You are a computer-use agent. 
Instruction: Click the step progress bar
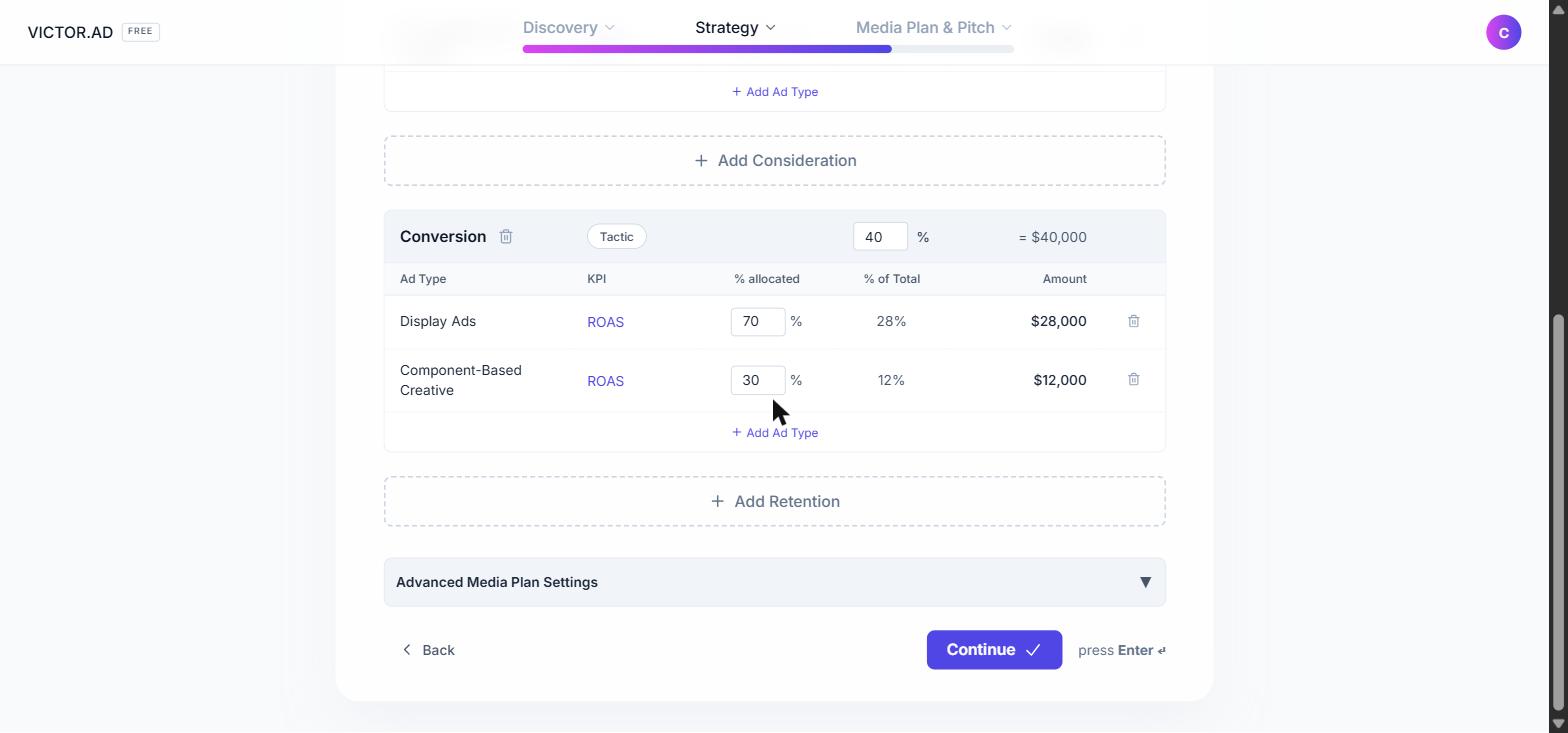[768, 48]
